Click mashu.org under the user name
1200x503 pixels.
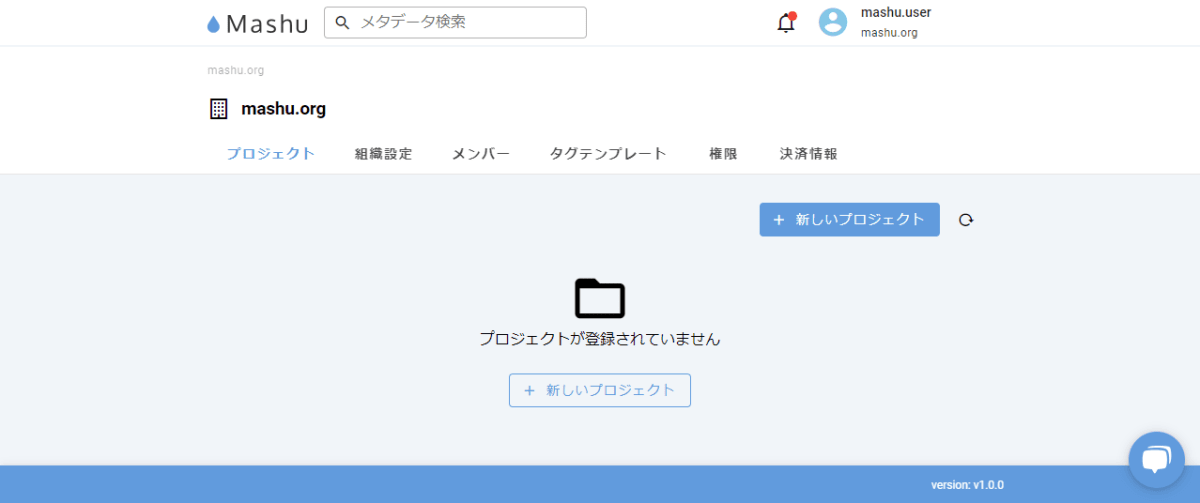pos(889,33)
